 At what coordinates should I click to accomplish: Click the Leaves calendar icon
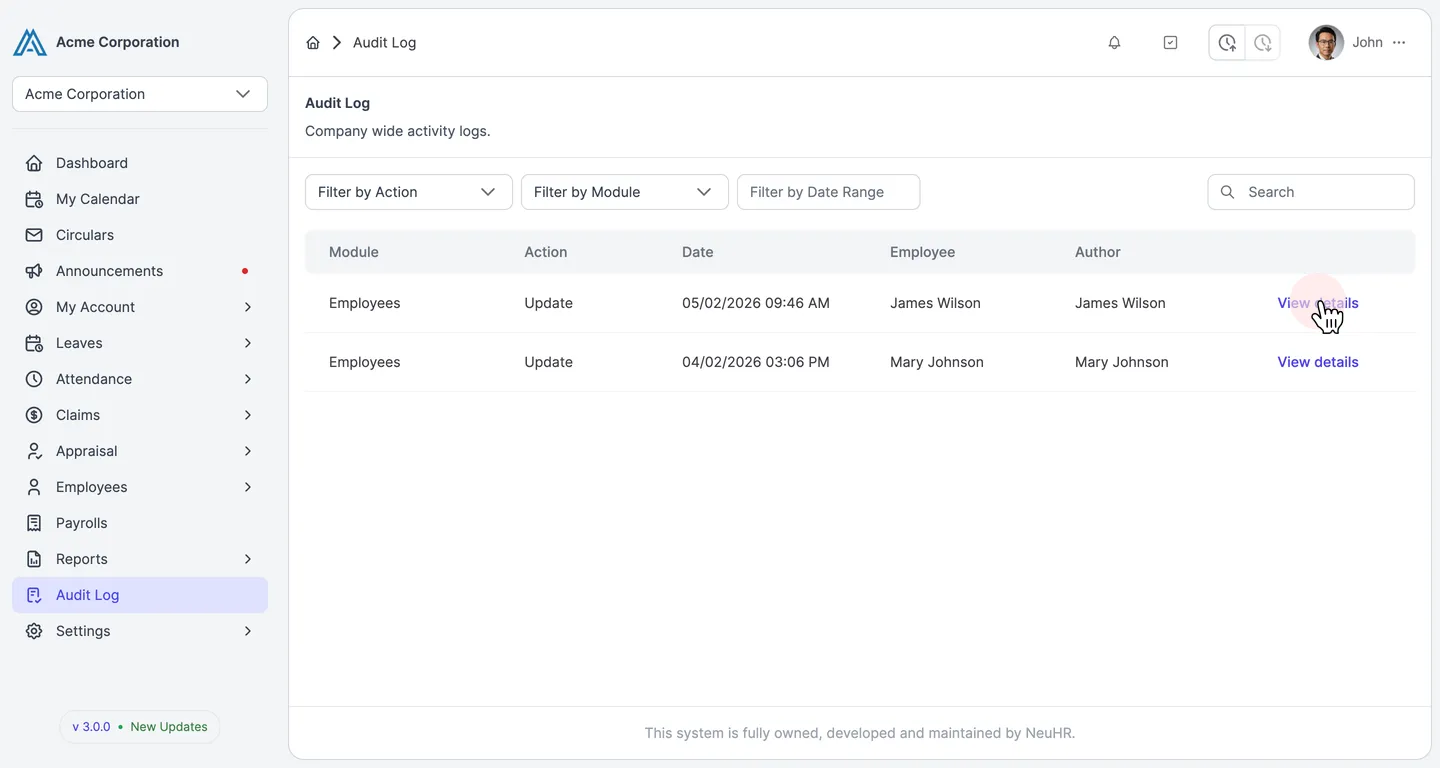coord(34,343)
